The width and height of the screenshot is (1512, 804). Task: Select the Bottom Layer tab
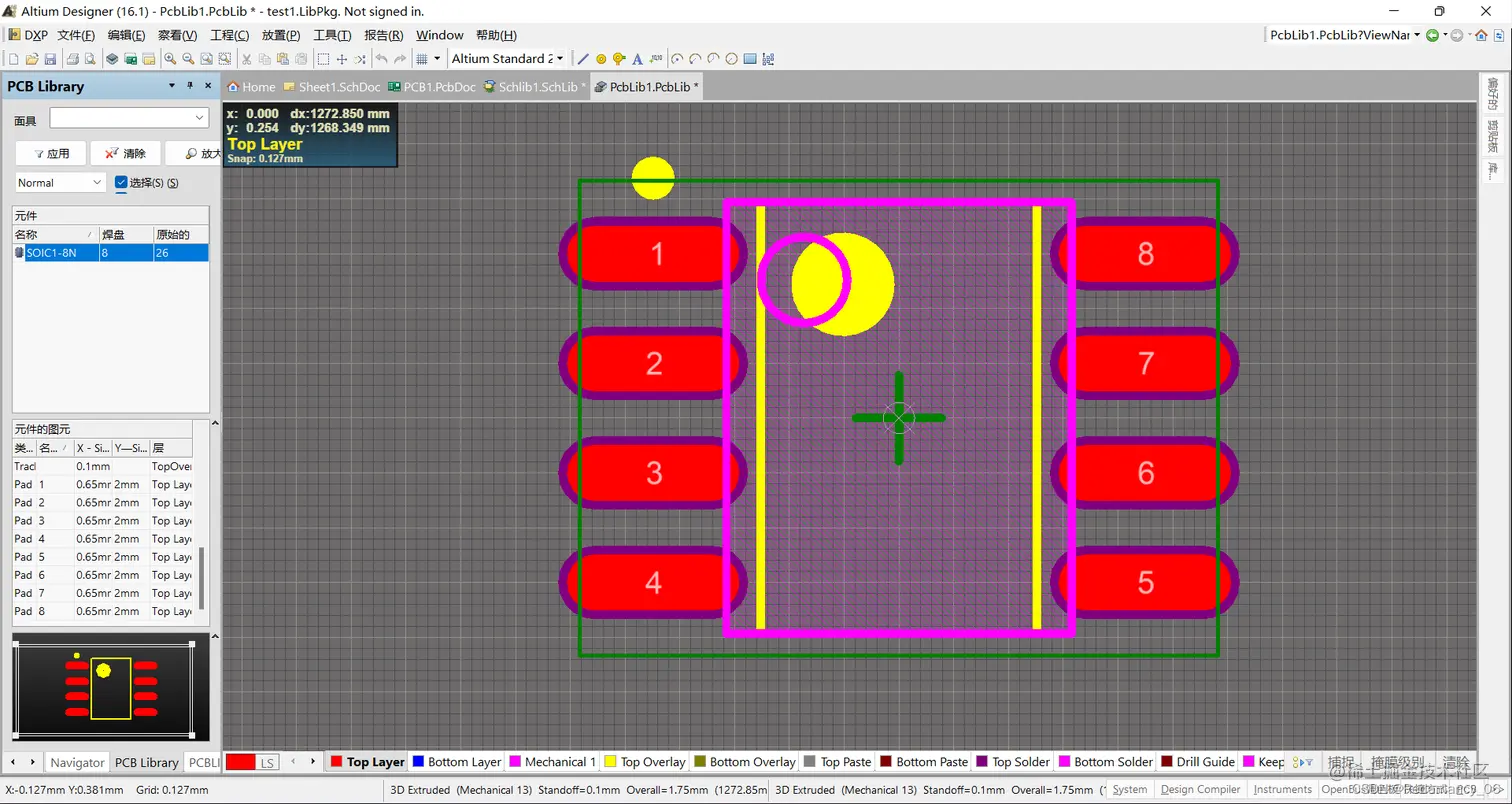pos(456,762)
